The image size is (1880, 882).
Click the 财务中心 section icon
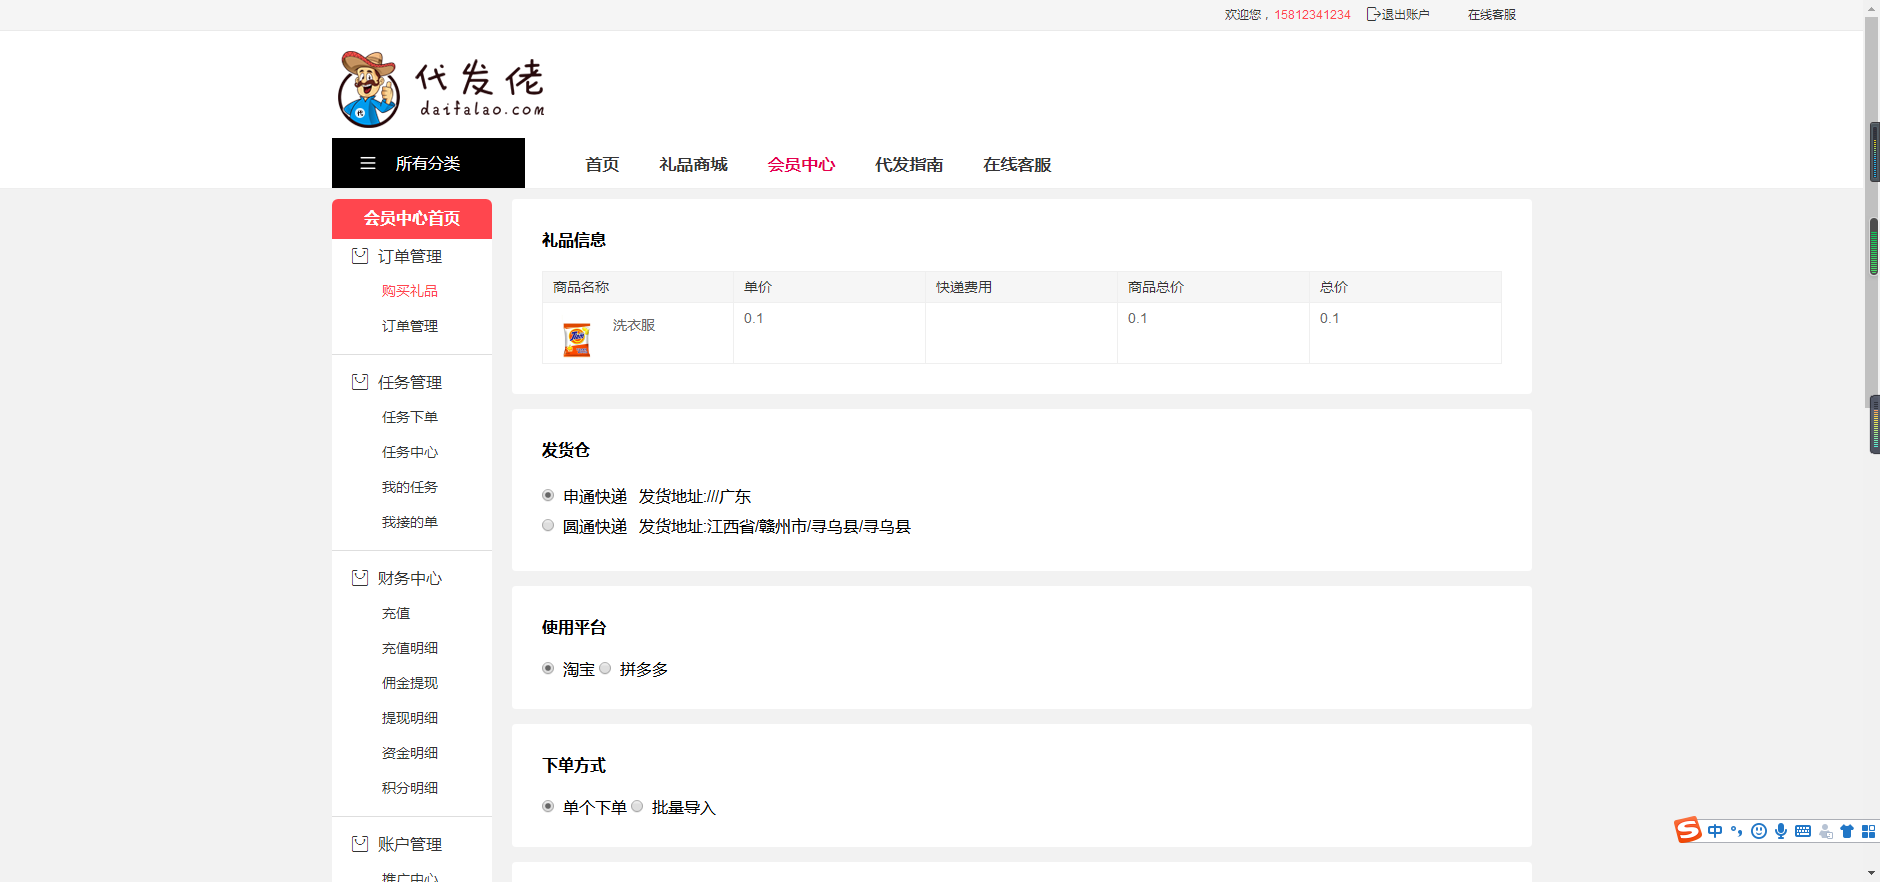click(360, 578)
